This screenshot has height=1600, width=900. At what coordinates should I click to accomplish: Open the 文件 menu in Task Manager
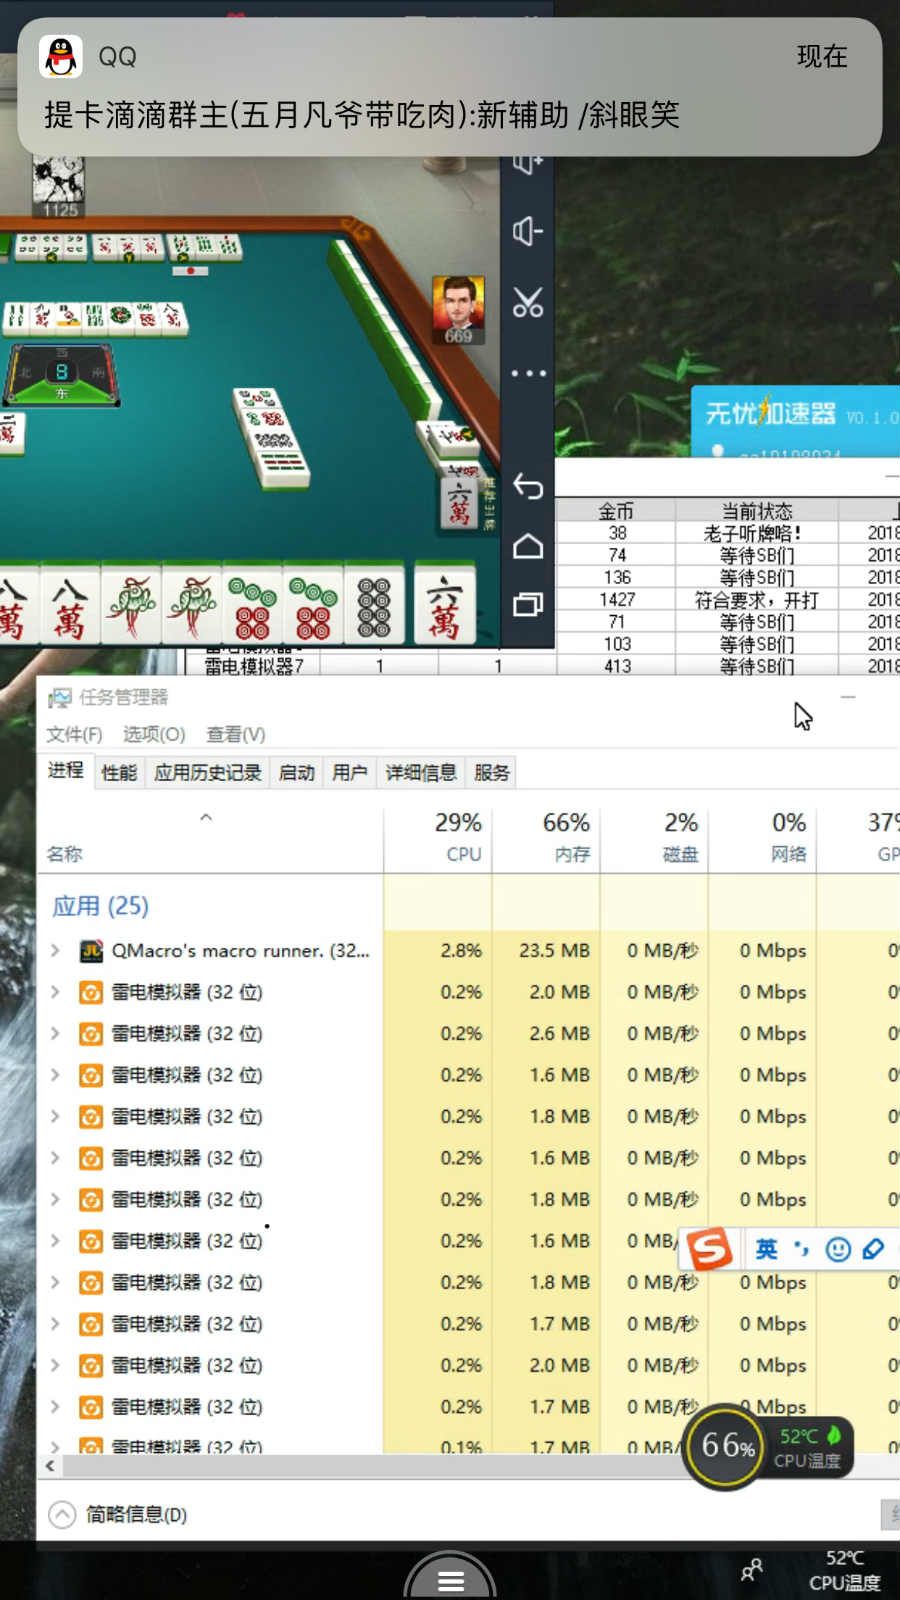74,734
